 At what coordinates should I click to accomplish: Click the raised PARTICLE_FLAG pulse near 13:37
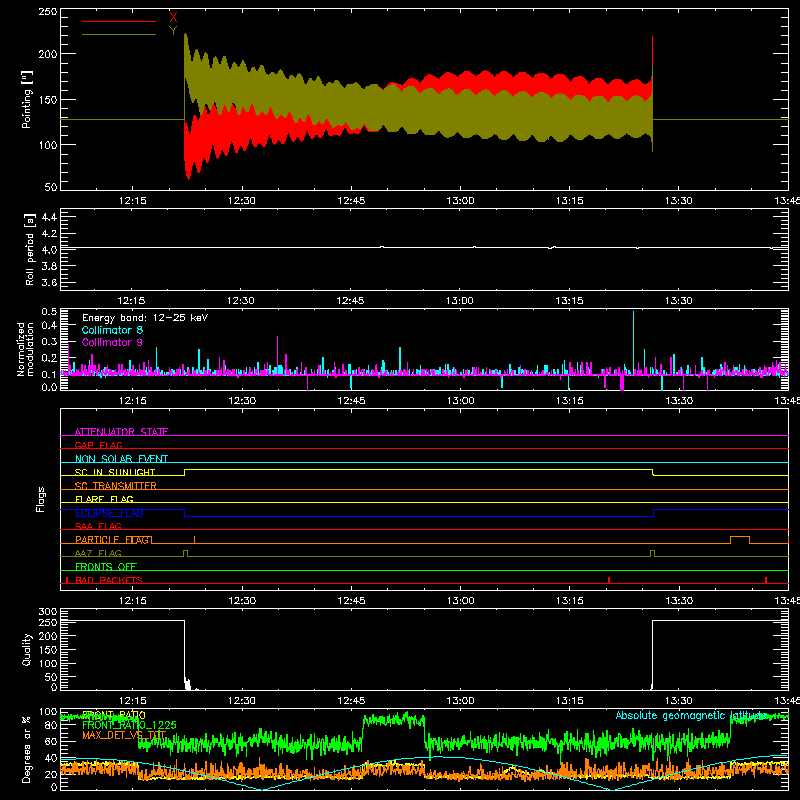pyautogui.click(x=740, y=540)
